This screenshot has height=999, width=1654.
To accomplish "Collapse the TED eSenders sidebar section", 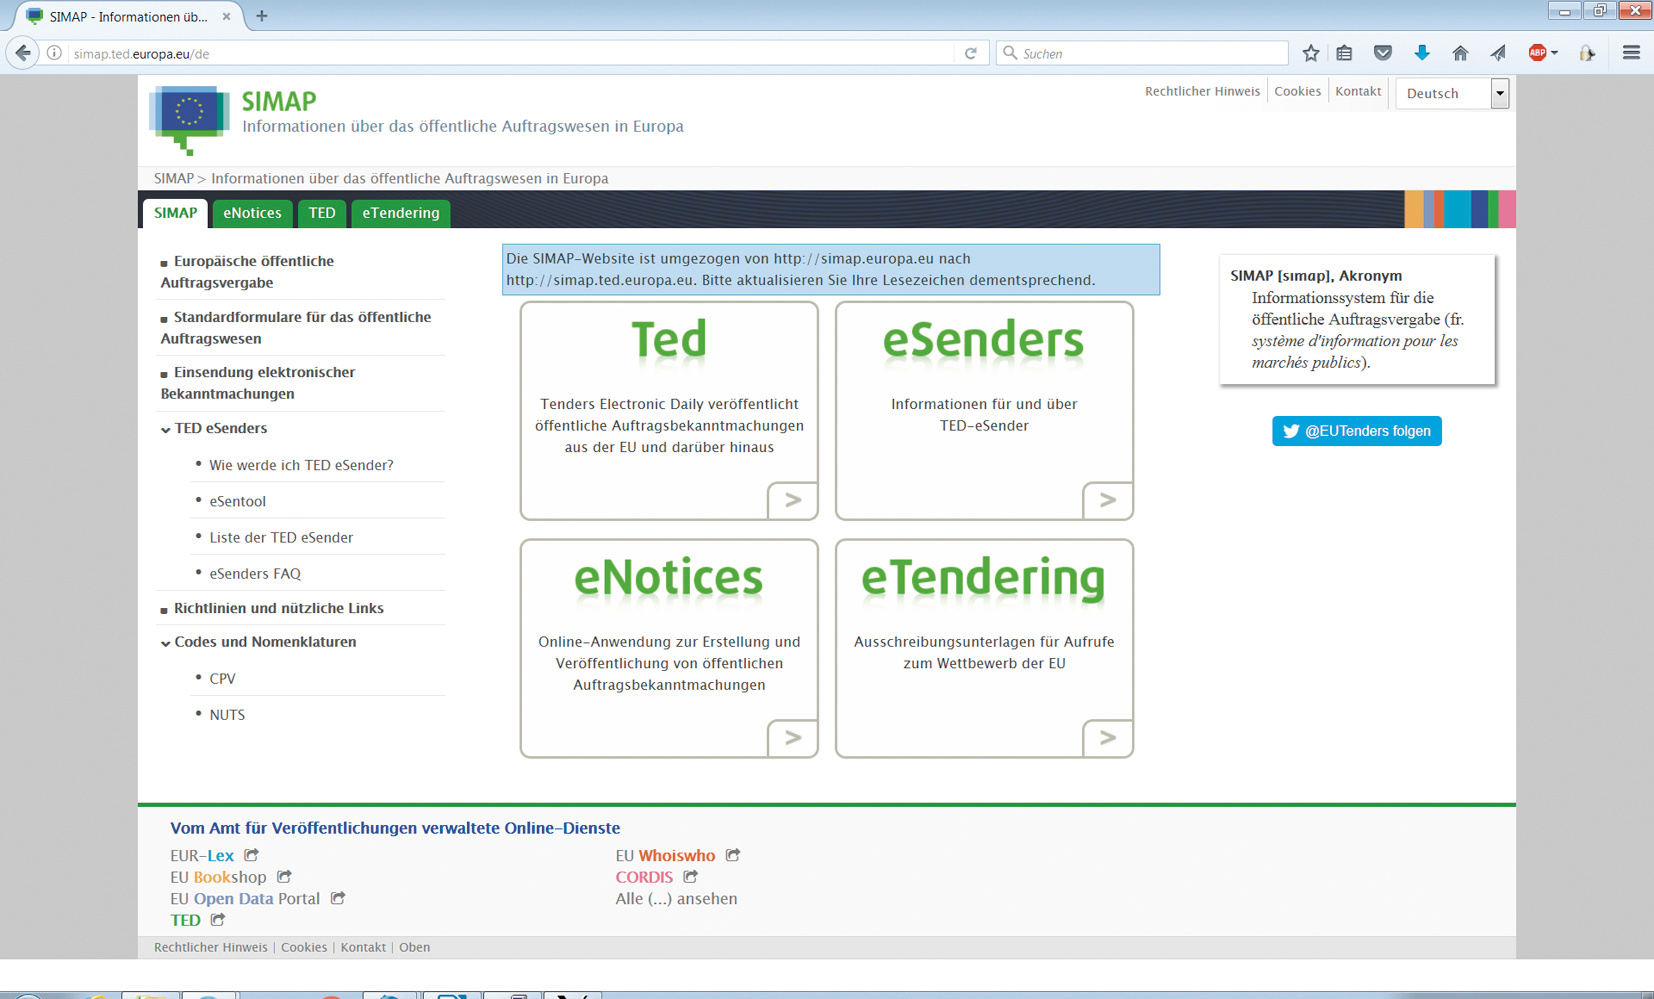I will (165, 429).
